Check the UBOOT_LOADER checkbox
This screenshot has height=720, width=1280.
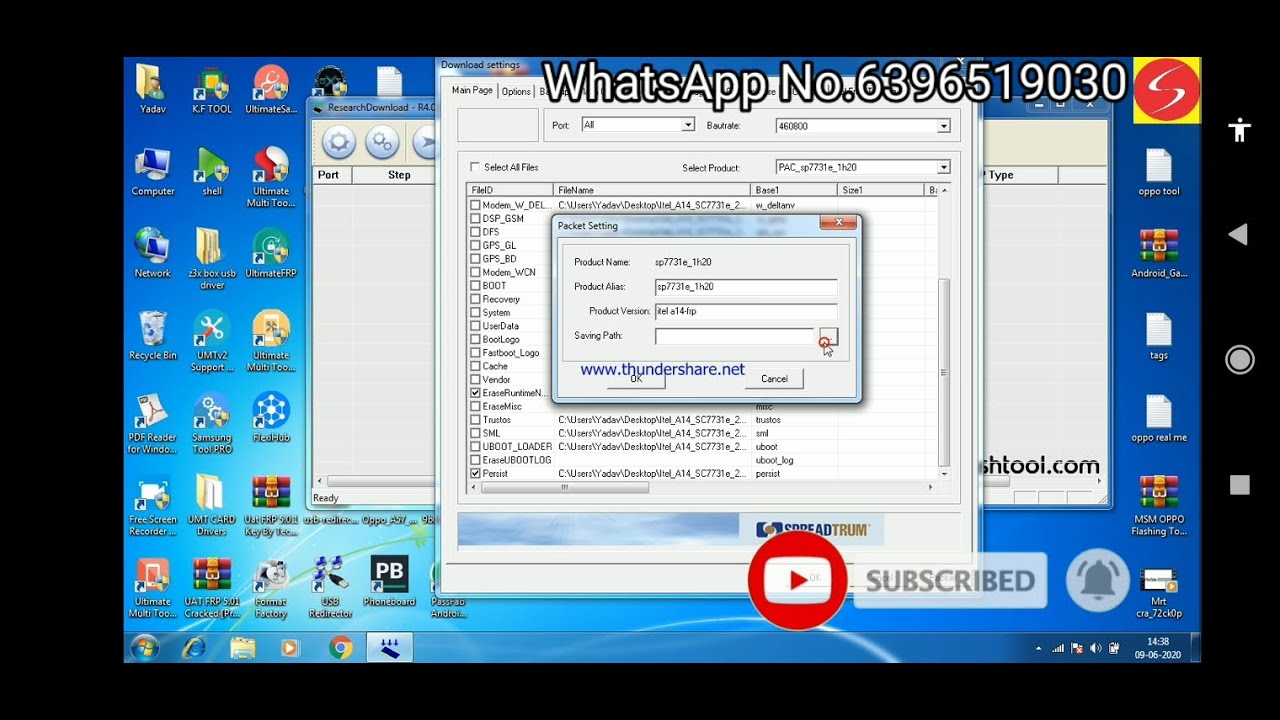[476, 447]
